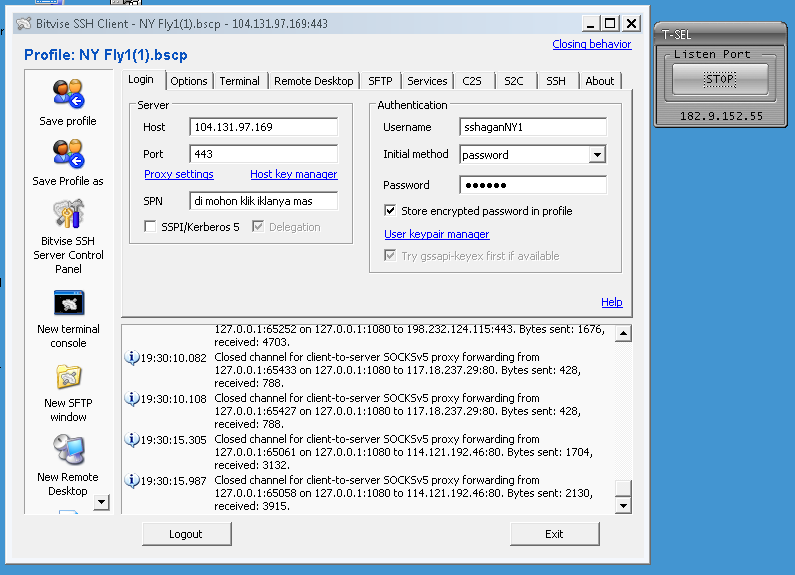Image resolution: width=795 pixels, height=575 pixels.
Task: Click Bitvise app icon in title bar
Action: [23, 23]
